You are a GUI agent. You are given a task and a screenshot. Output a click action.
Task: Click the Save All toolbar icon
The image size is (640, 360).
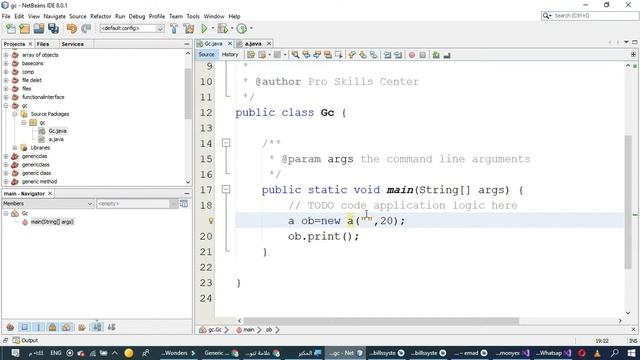(x=53, y=29)
